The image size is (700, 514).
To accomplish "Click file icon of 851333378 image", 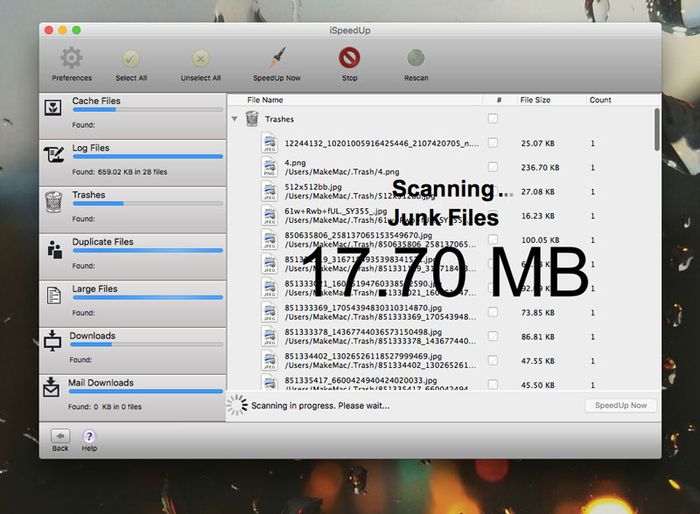I will click(269, 336).
